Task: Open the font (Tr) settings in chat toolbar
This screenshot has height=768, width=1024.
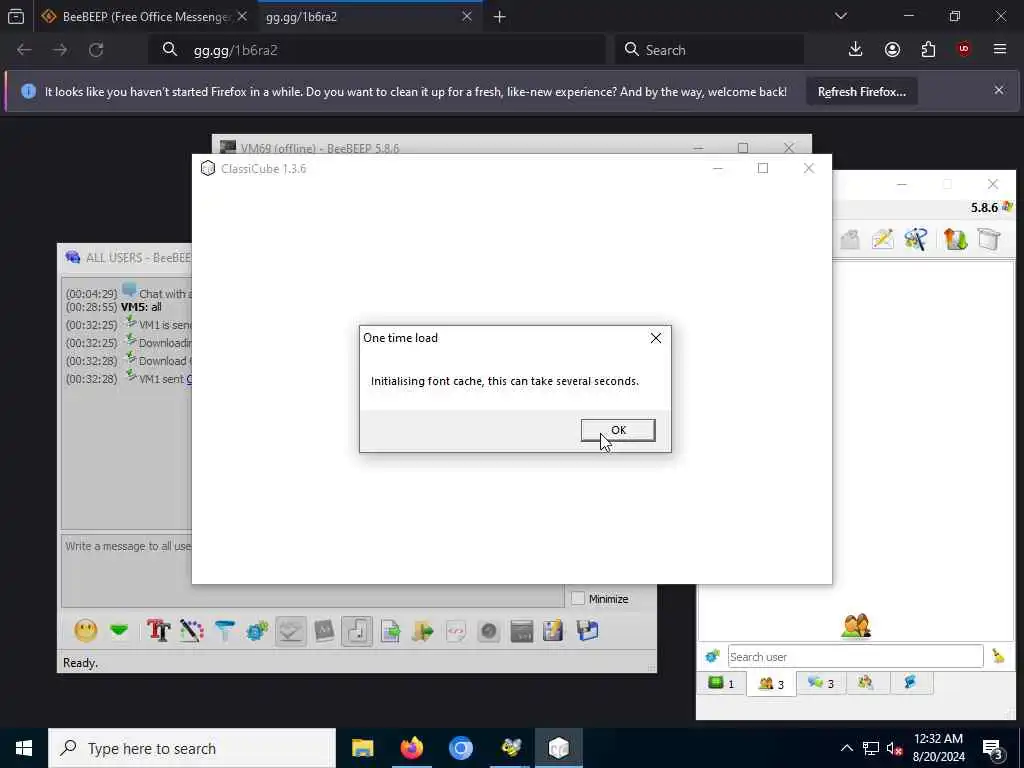Action: (x=158, y=631)
